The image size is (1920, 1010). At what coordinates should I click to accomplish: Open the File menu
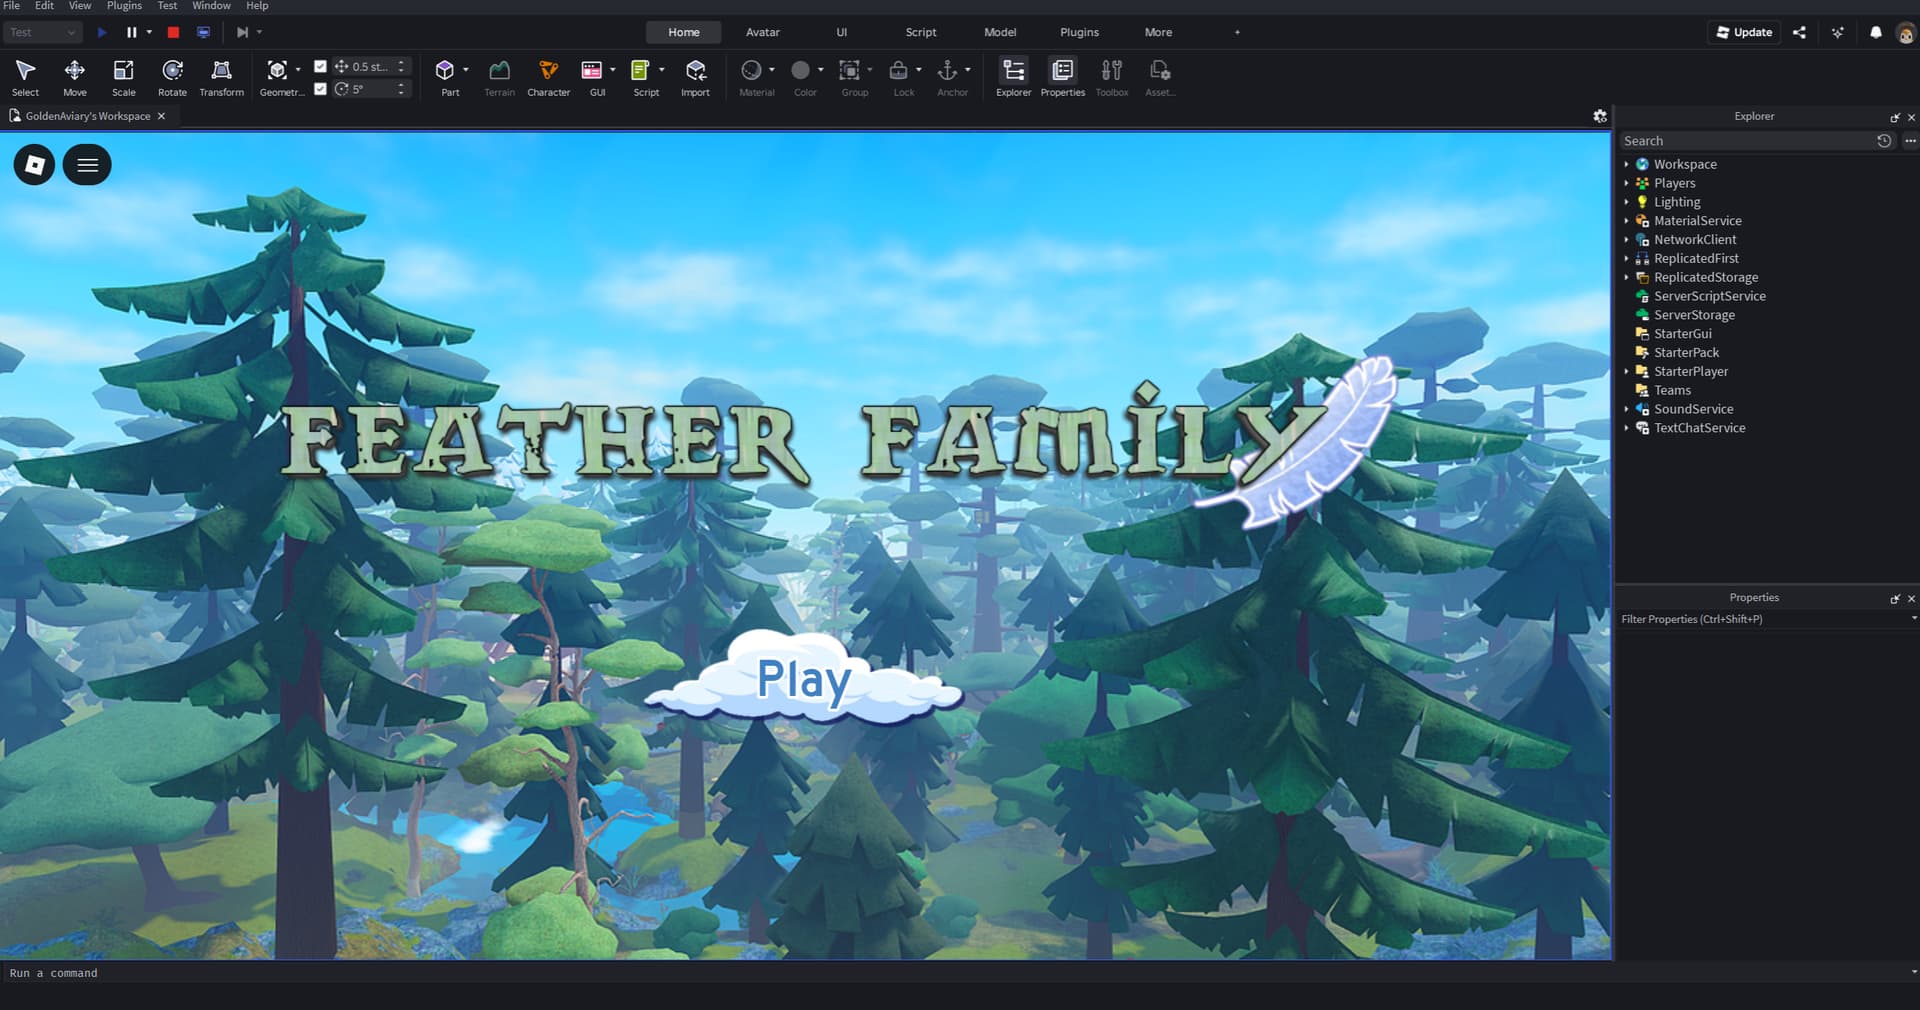(x=12, y=6)
